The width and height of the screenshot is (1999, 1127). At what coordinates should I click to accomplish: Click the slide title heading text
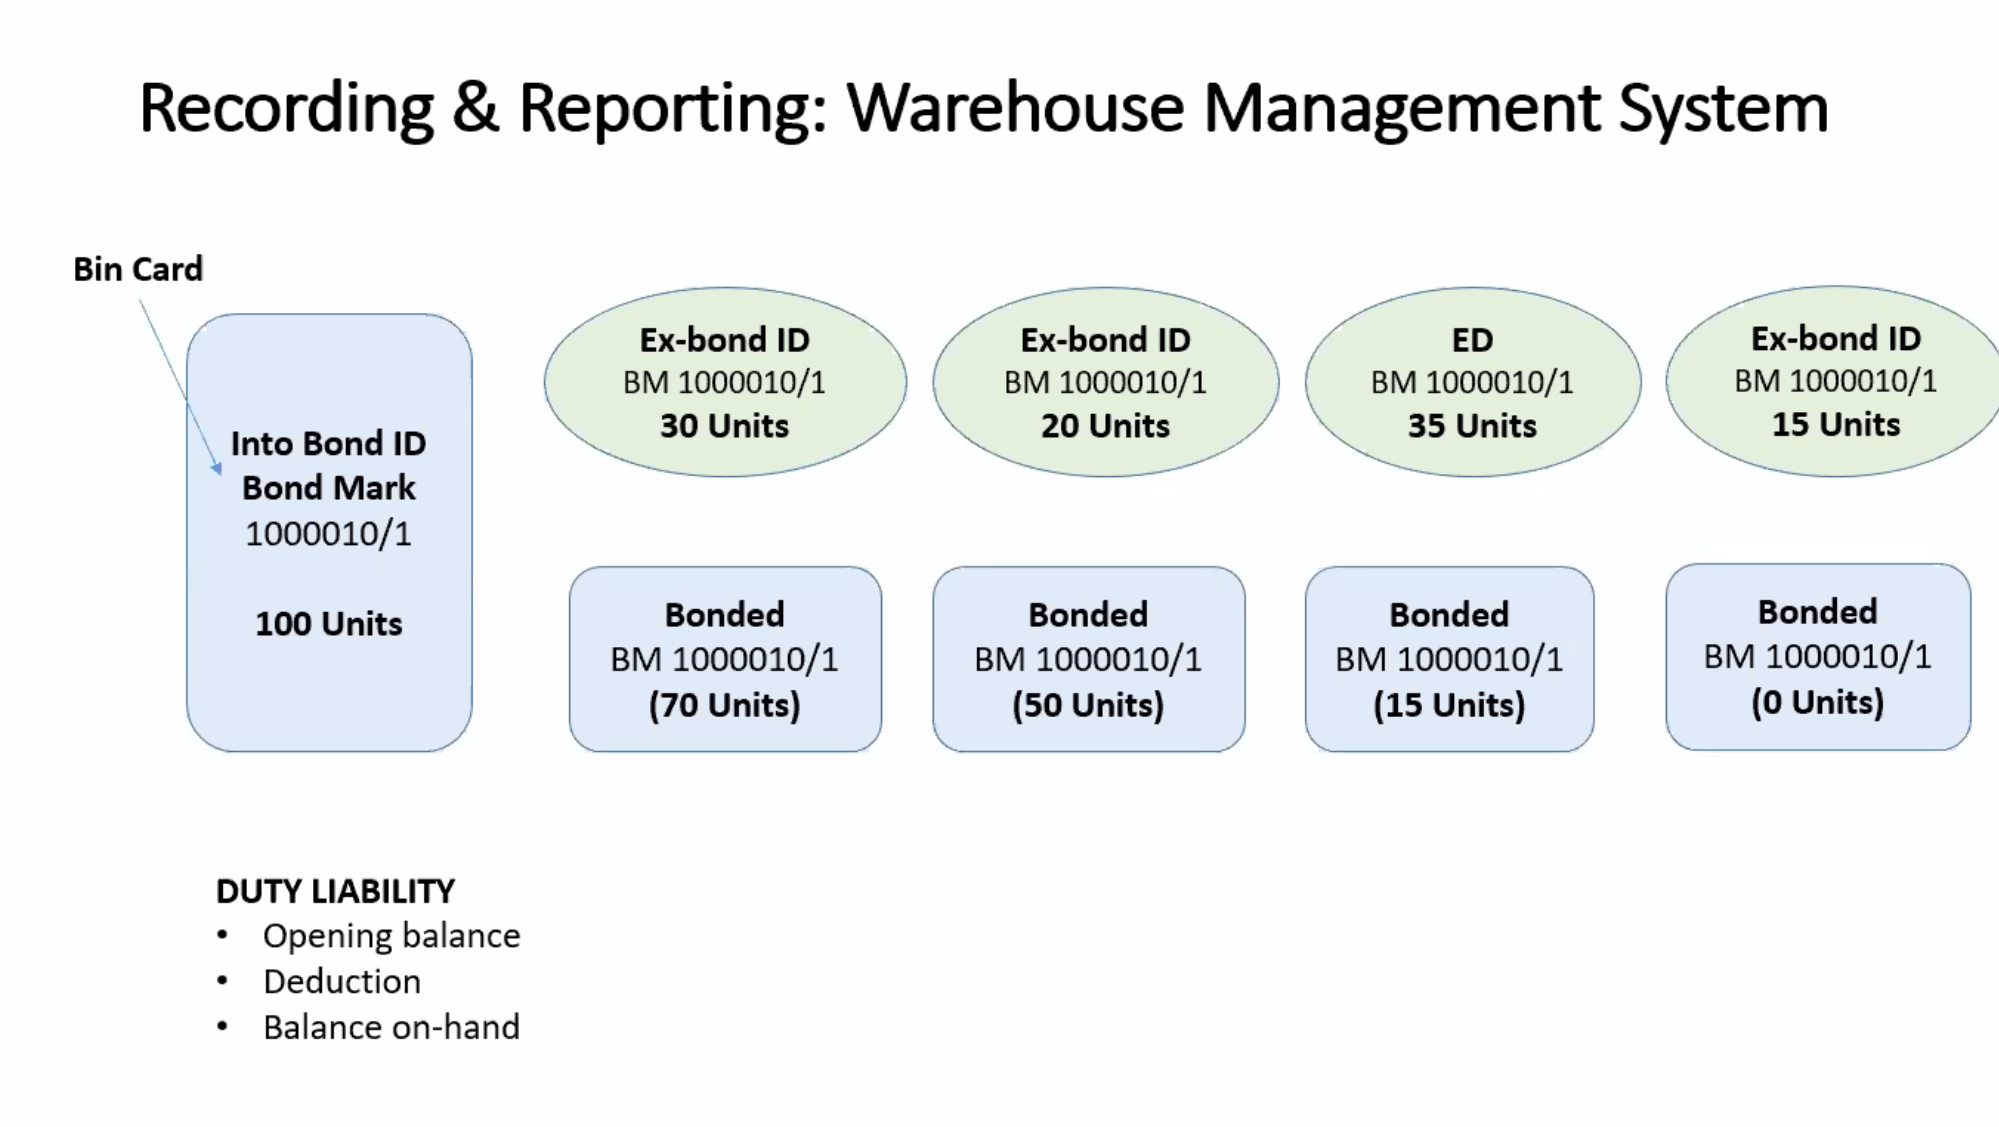tap(983, 107)
